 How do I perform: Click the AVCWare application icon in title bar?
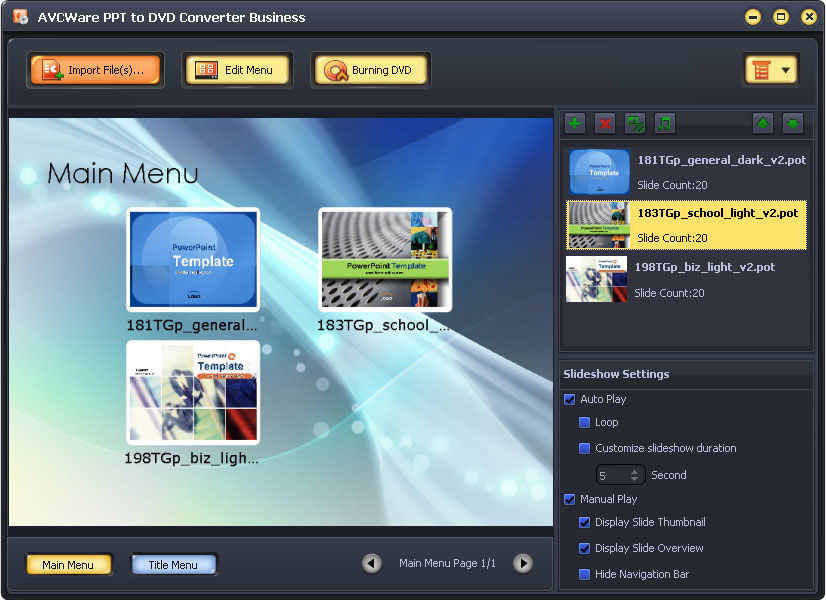[x=21, y=17]
